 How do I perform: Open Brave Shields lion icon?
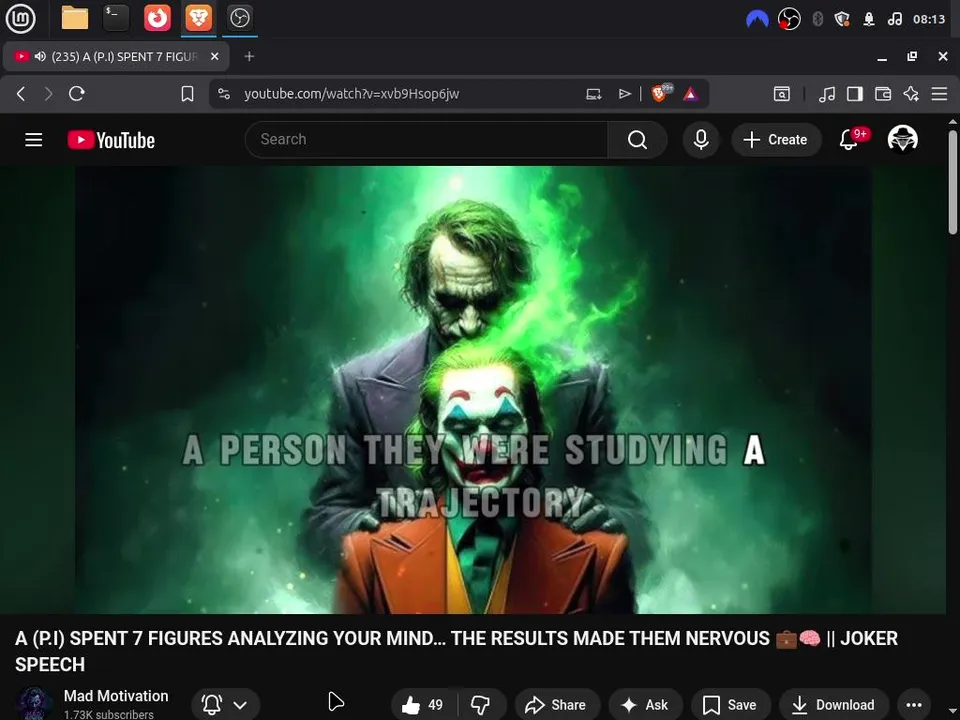tap(661, 93)
